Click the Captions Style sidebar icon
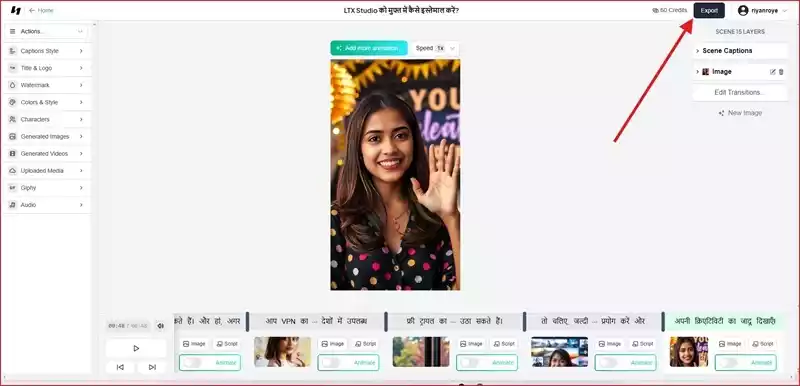Image resolution: width=800 pixels, height=386 pixels. click(12, 51)
